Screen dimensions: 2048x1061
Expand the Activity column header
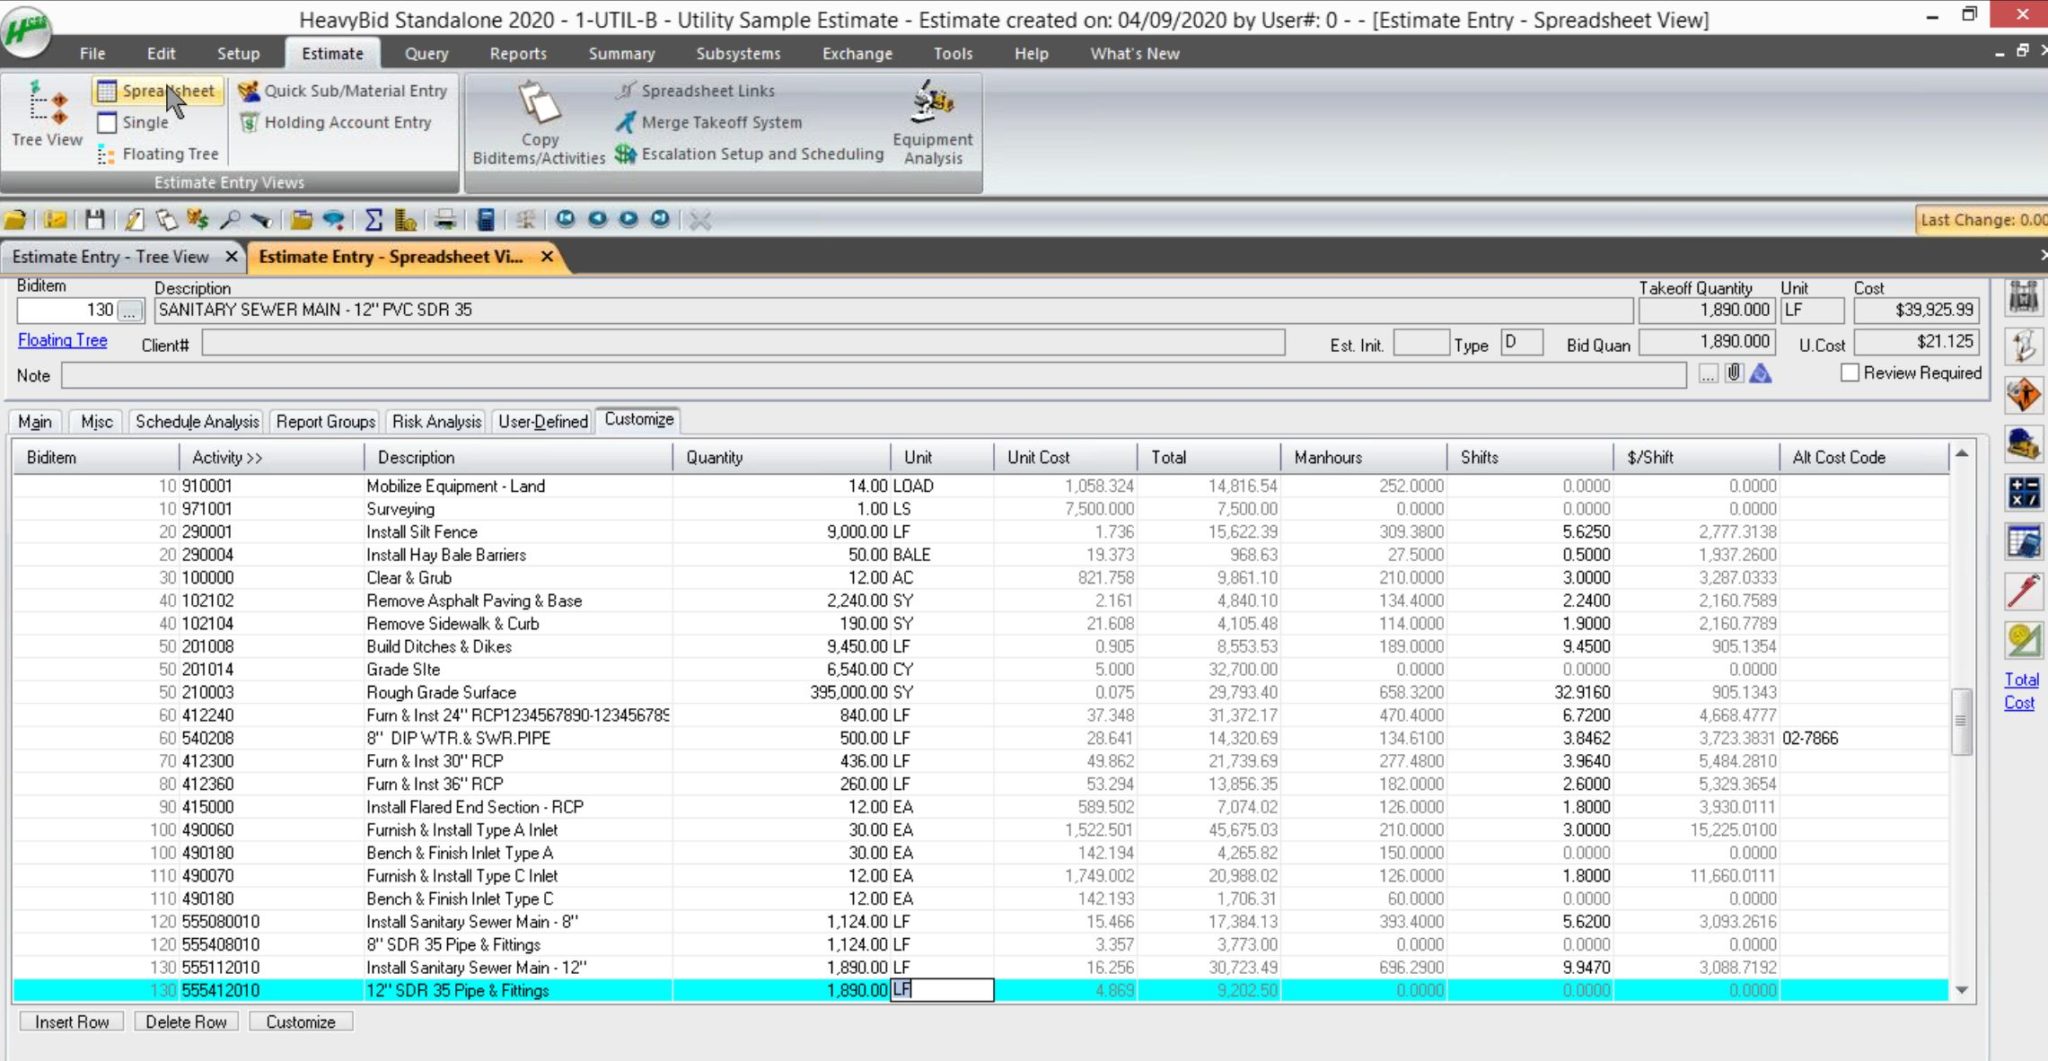click(227, 457)
